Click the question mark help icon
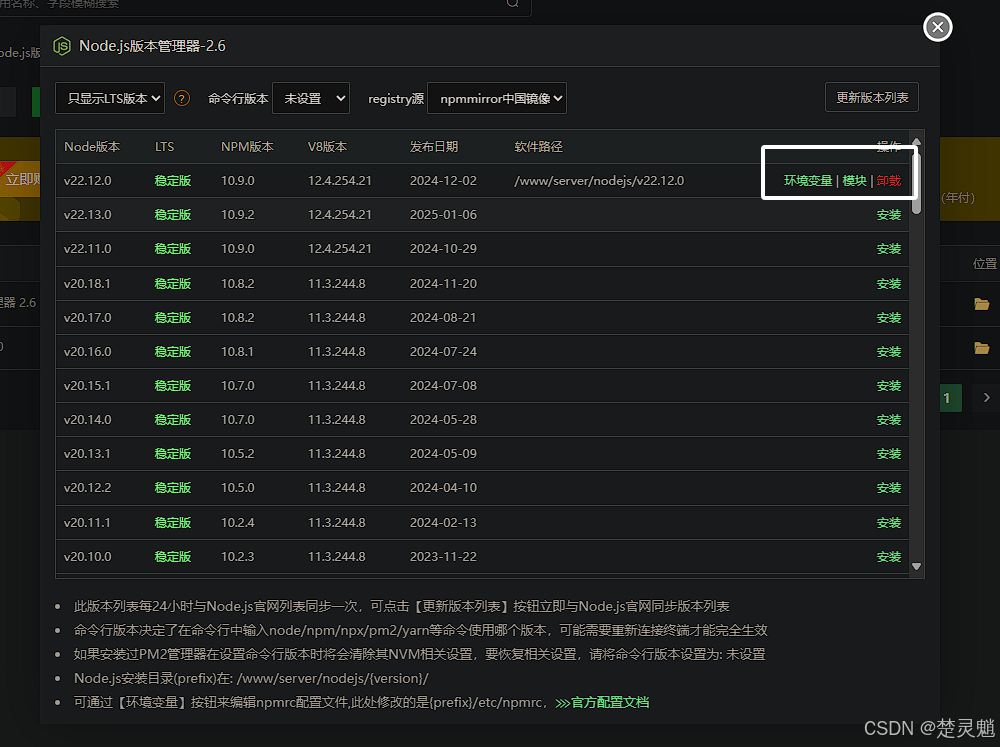This screenshot has height=747, width=1000. [182, 98]
